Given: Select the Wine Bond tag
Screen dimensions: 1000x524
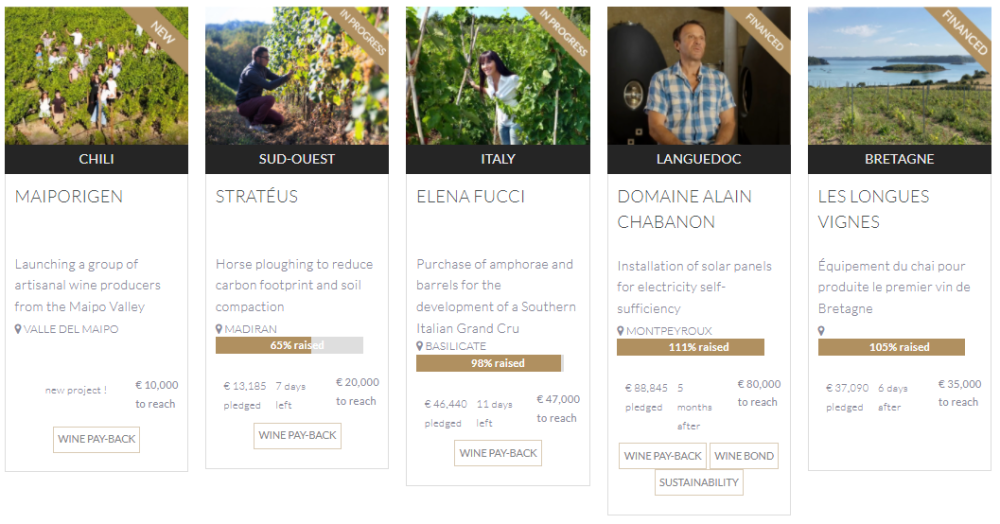Looking at the screenshot, I should (x=744, y=456).
